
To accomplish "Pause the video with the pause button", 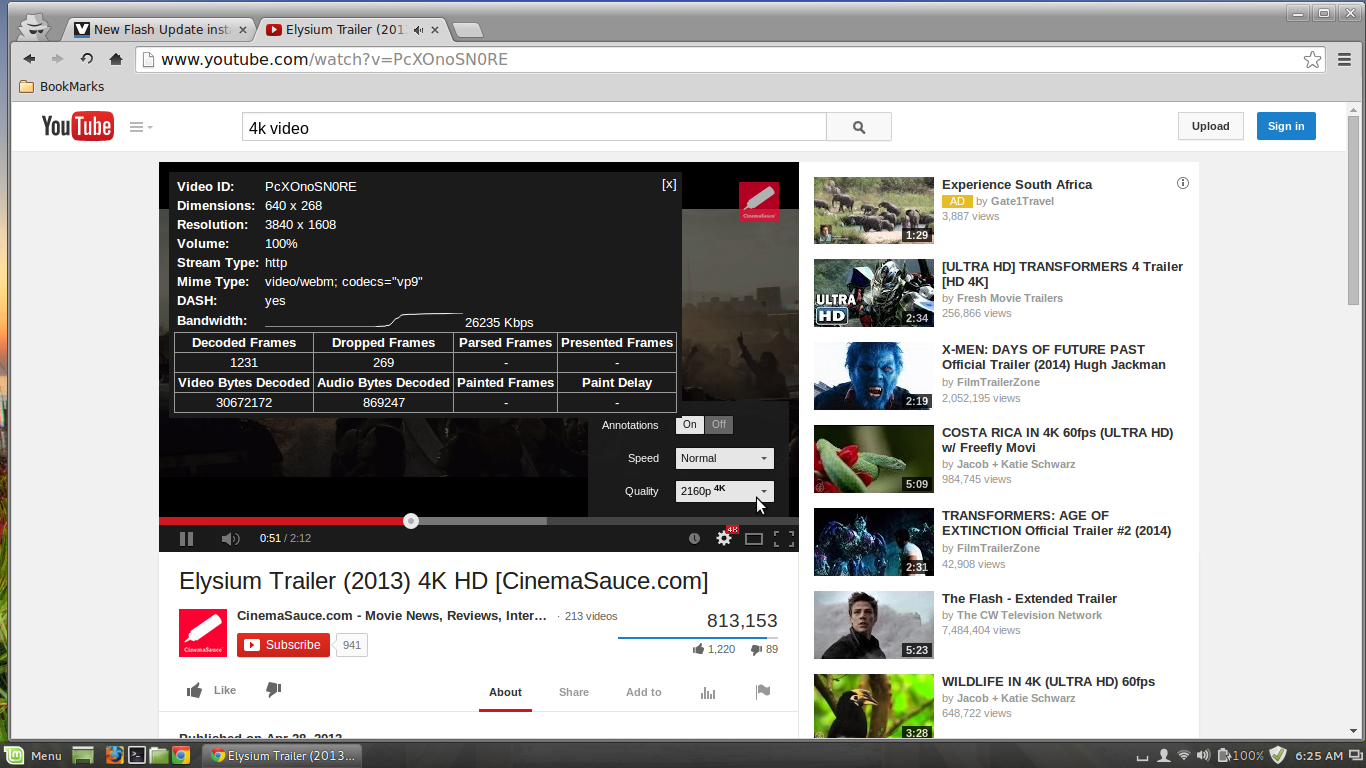I will click(186, 539).
